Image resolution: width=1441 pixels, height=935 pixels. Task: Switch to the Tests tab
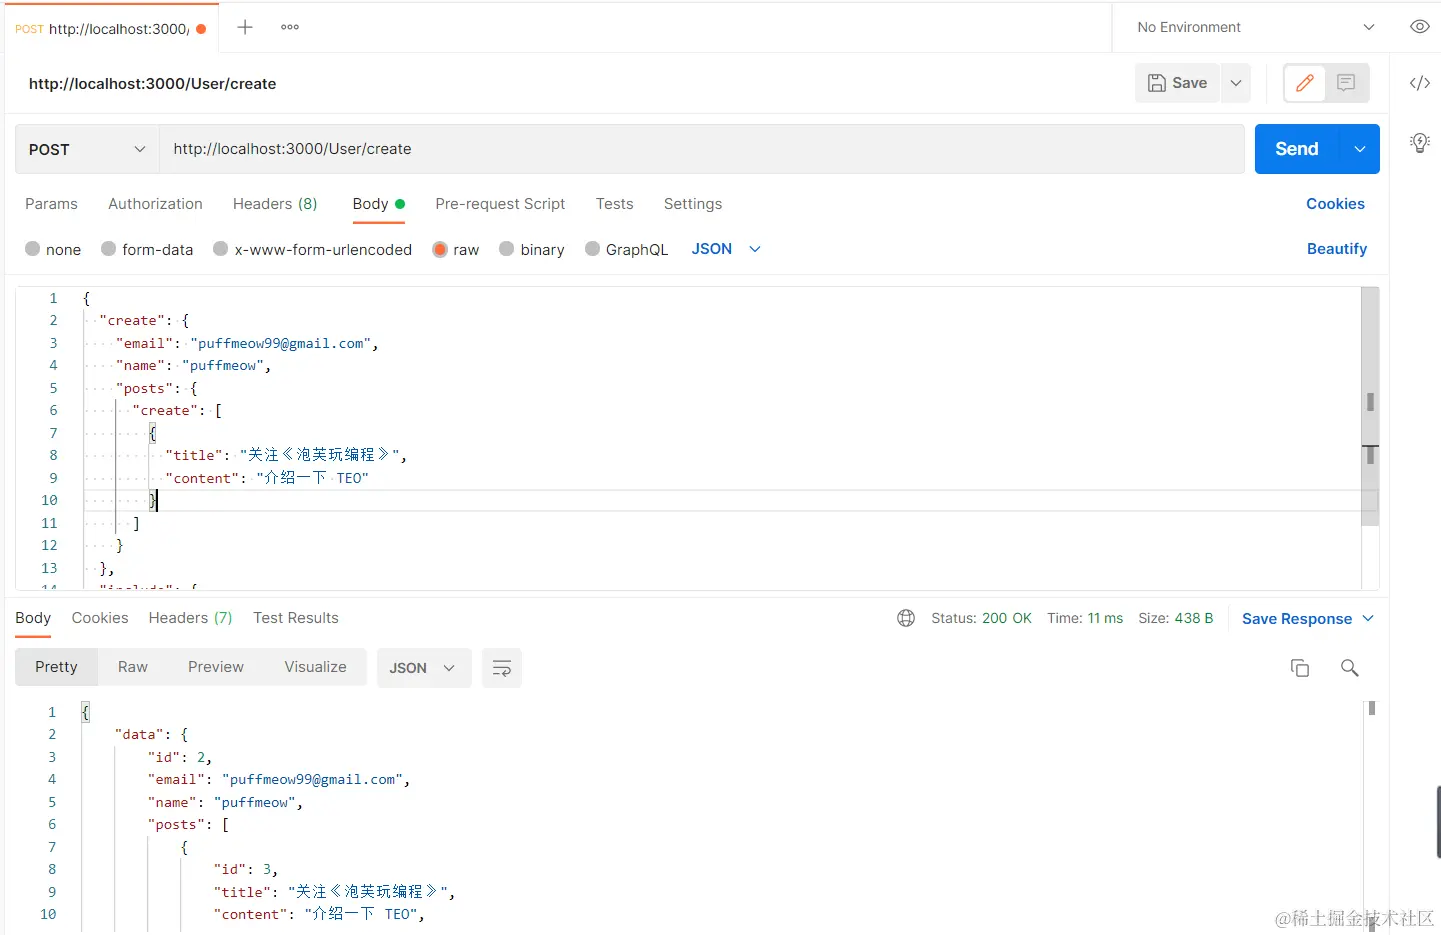coord(614,204)
